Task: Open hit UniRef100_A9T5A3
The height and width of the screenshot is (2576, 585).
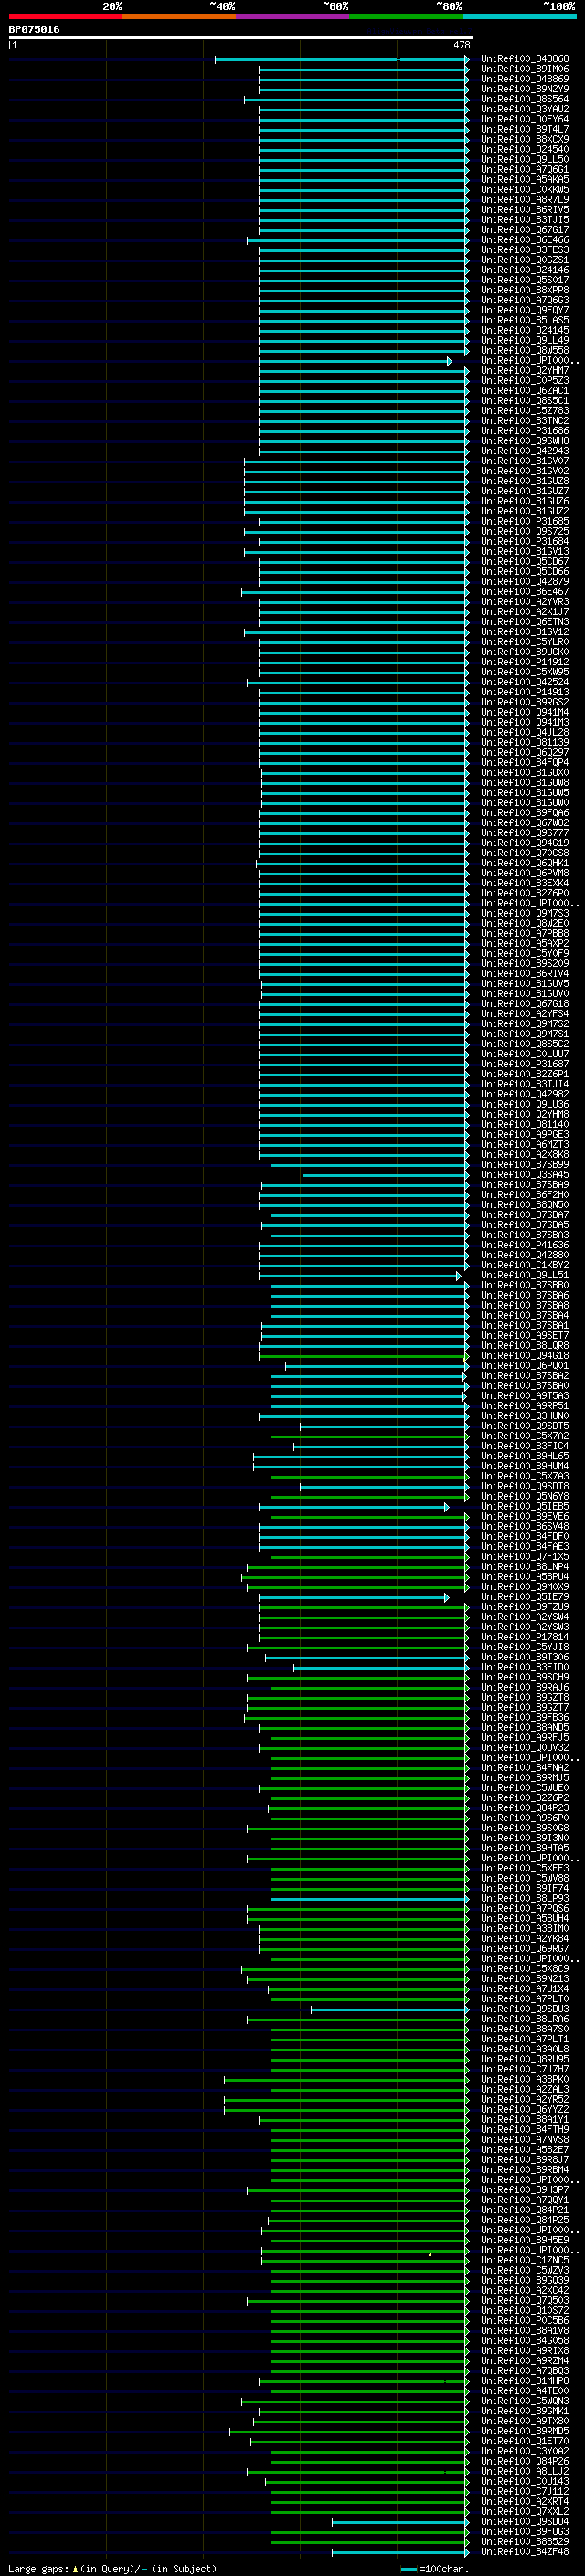Action: point(524,1396)
